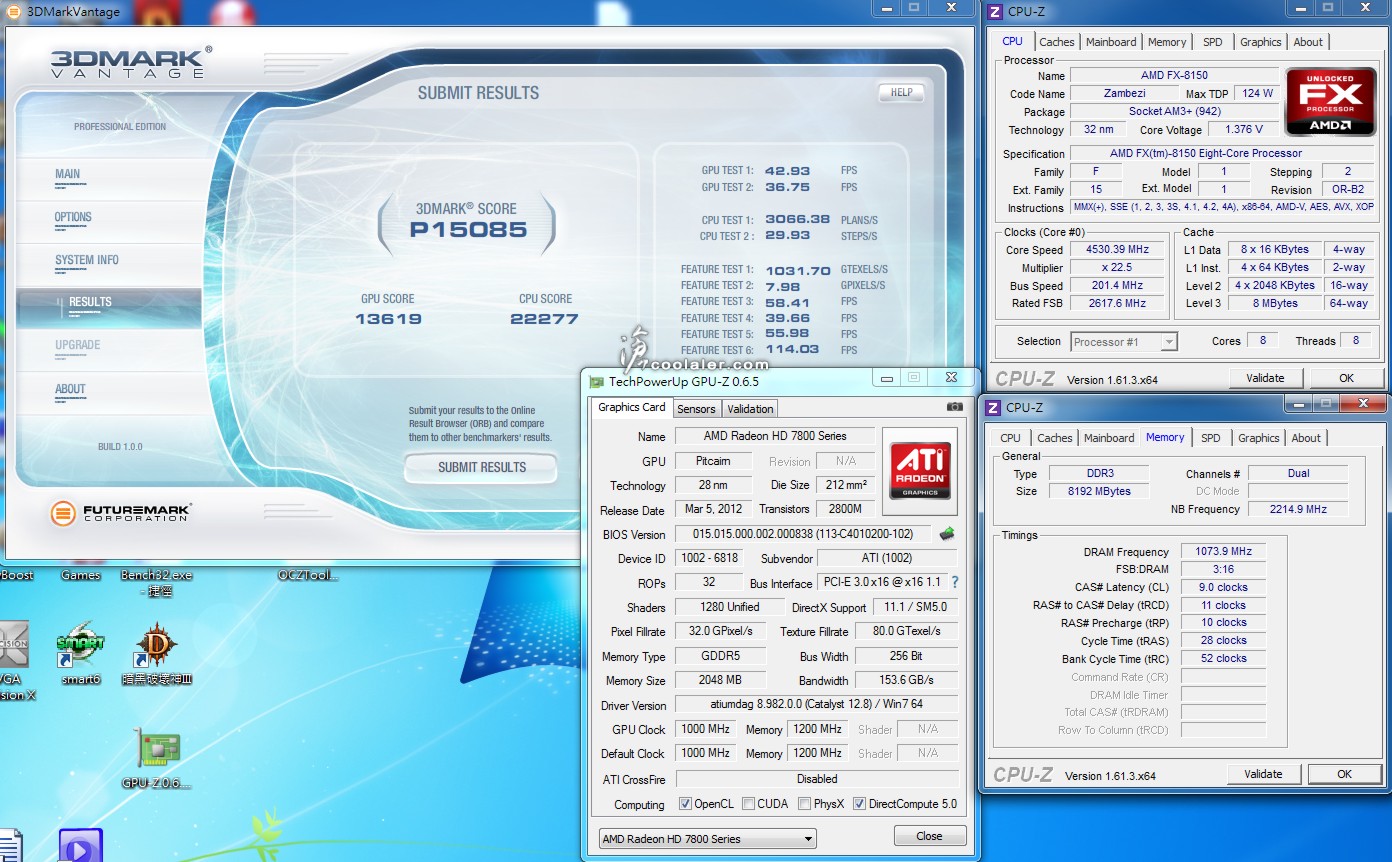Click the lower CPU-Z window title icon
1392x862 pixels.
point(992,407)
